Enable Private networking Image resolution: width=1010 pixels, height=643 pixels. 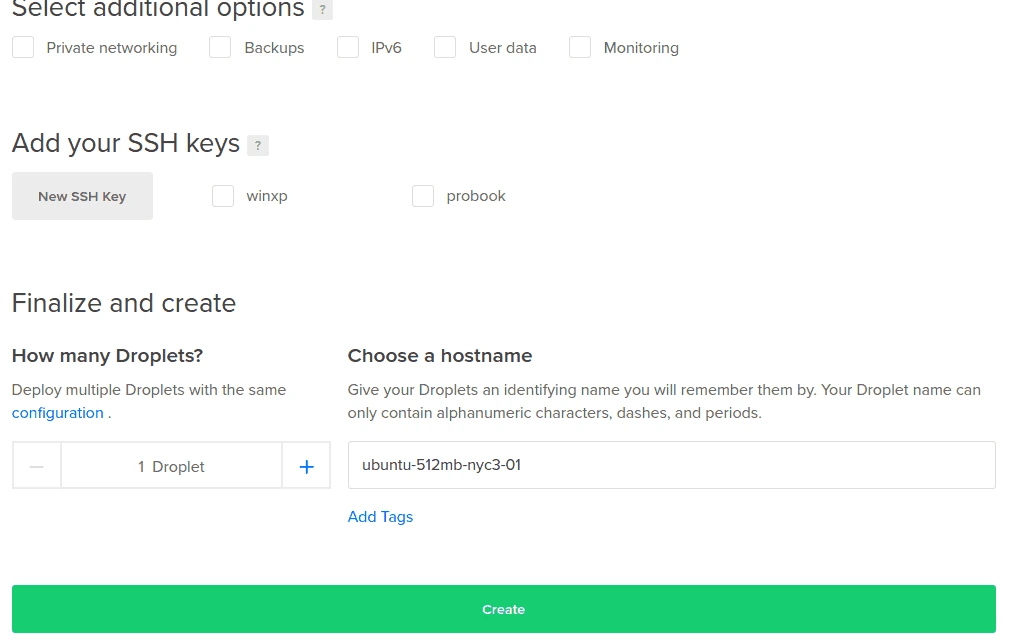pos(23,47)
